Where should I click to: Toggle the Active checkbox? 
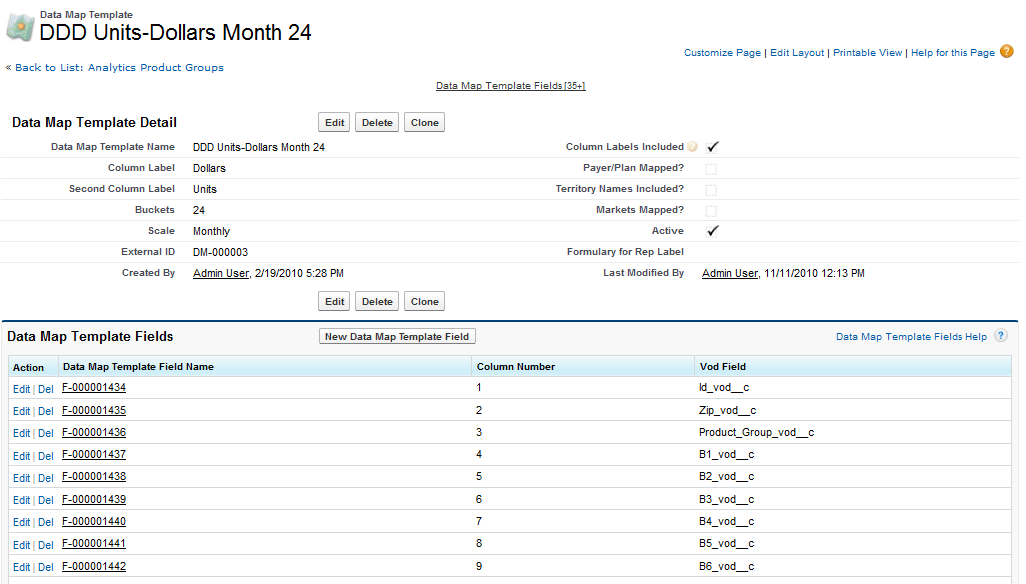(x=712, y=231)
